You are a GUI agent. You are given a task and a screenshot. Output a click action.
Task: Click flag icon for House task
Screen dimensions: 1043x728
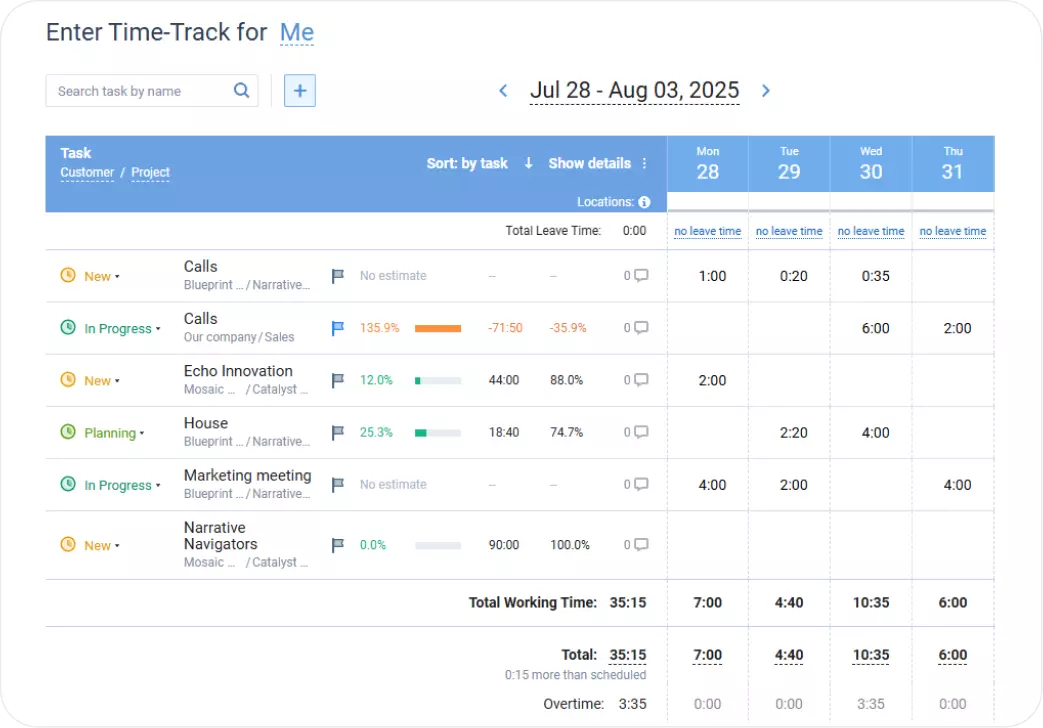[338, 432]
